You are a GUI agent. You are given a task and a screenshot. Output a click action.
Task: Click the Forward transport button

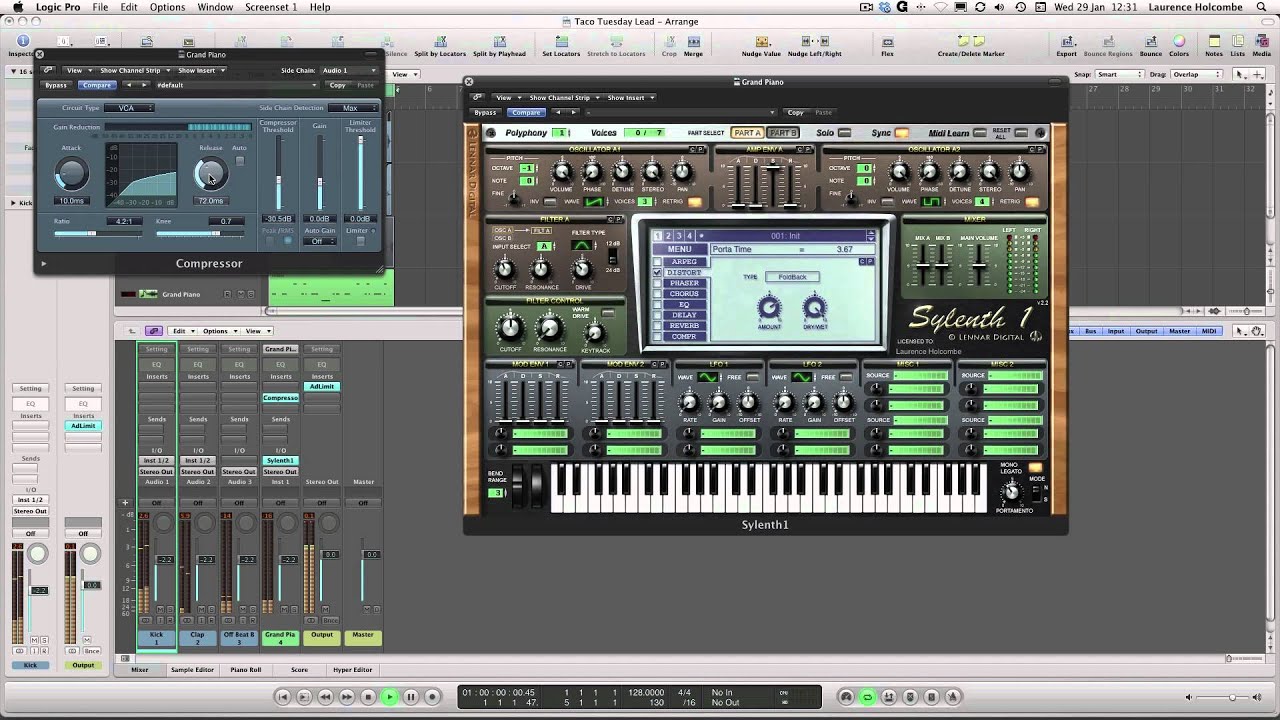click(x=347, y=697)
